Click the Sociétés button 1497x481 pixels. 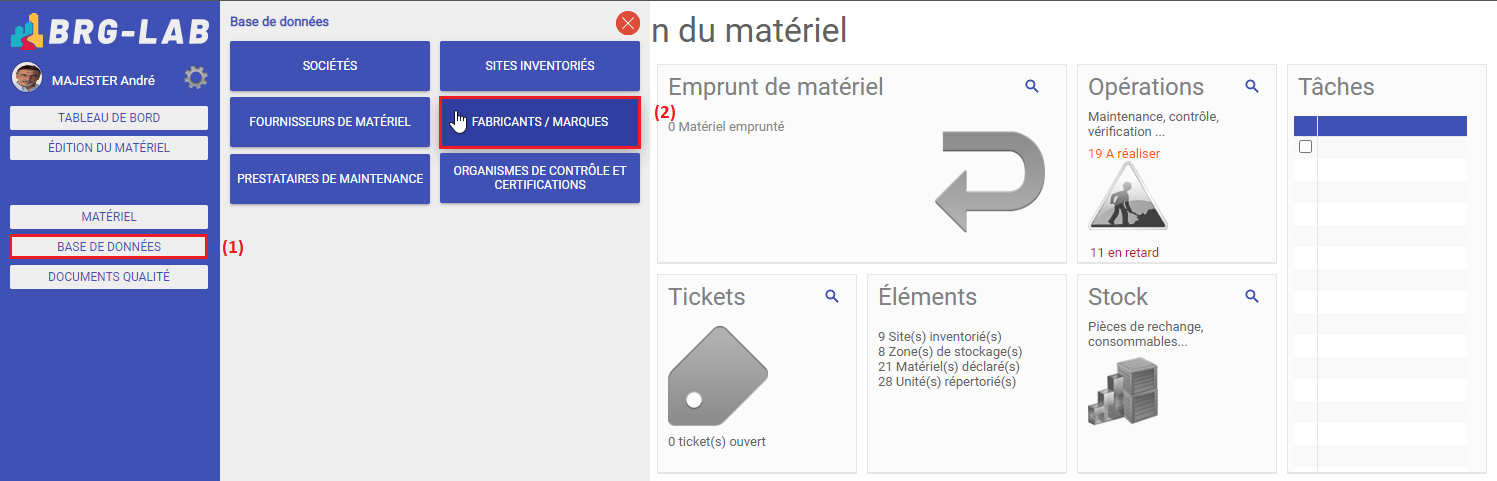pyautogui.click(x=330, y=66)
